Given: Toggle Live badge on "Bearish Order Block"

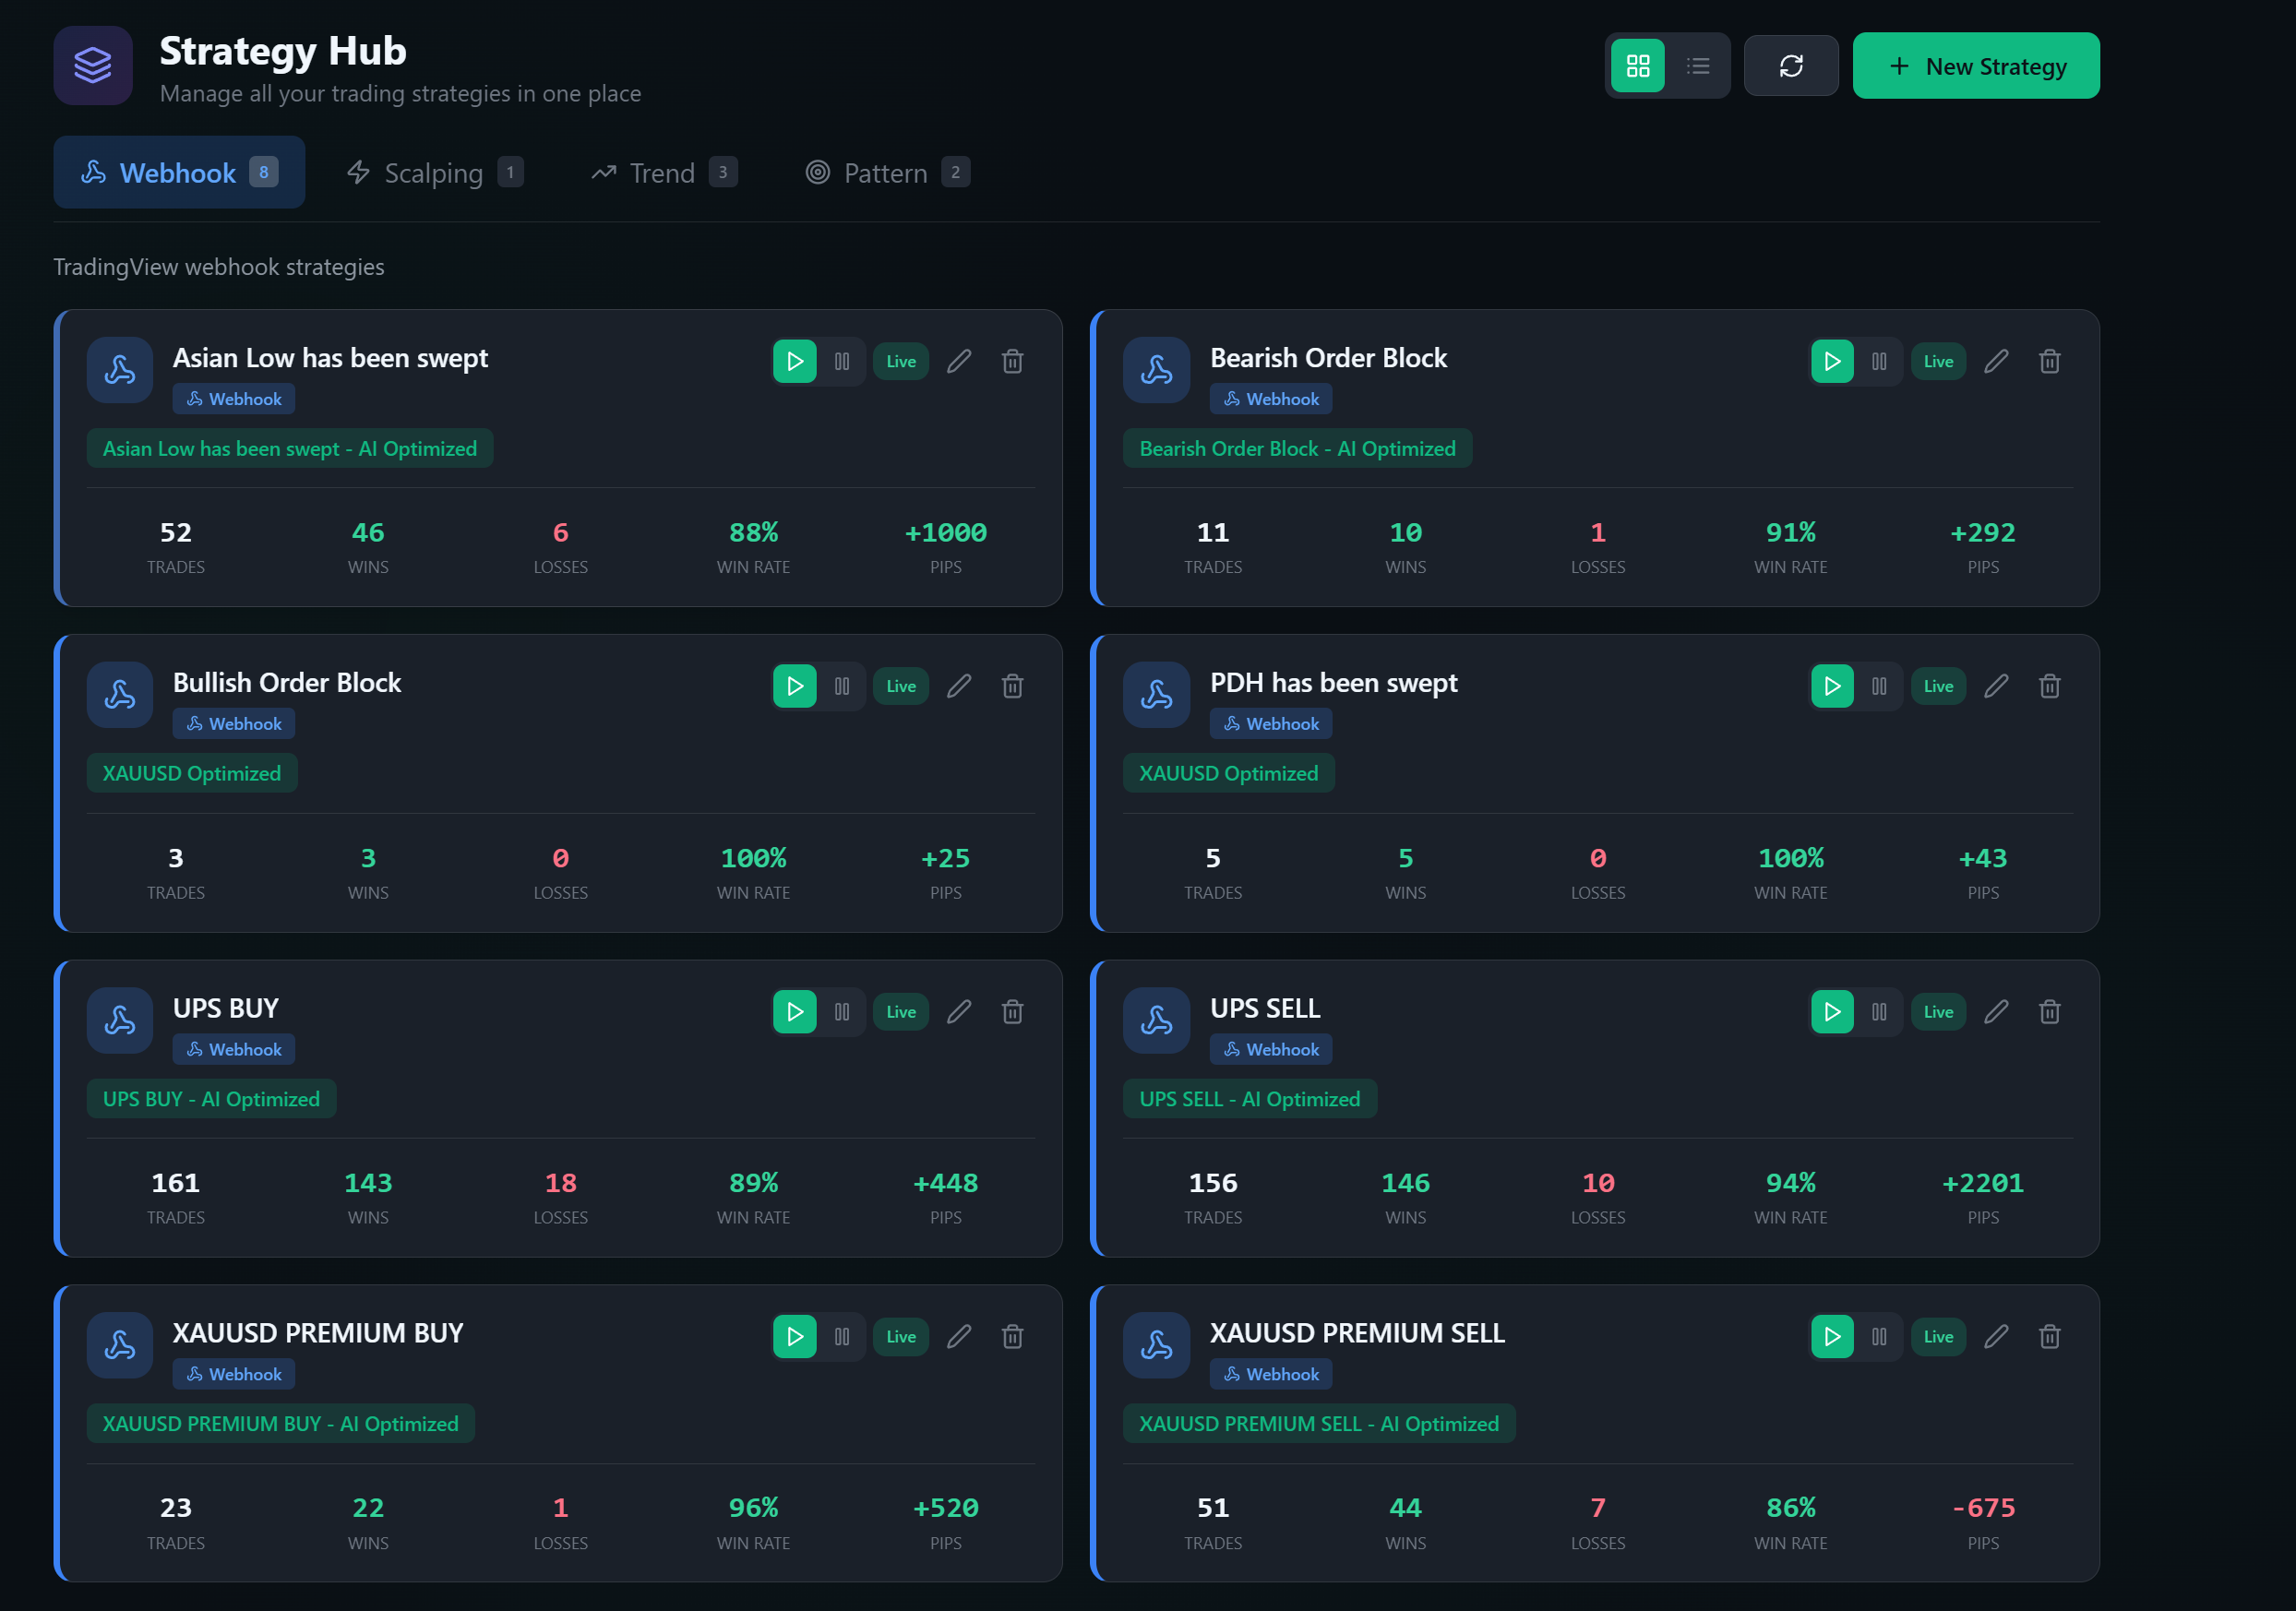Looking at the screenshot, I should (x=1937, y=361).
